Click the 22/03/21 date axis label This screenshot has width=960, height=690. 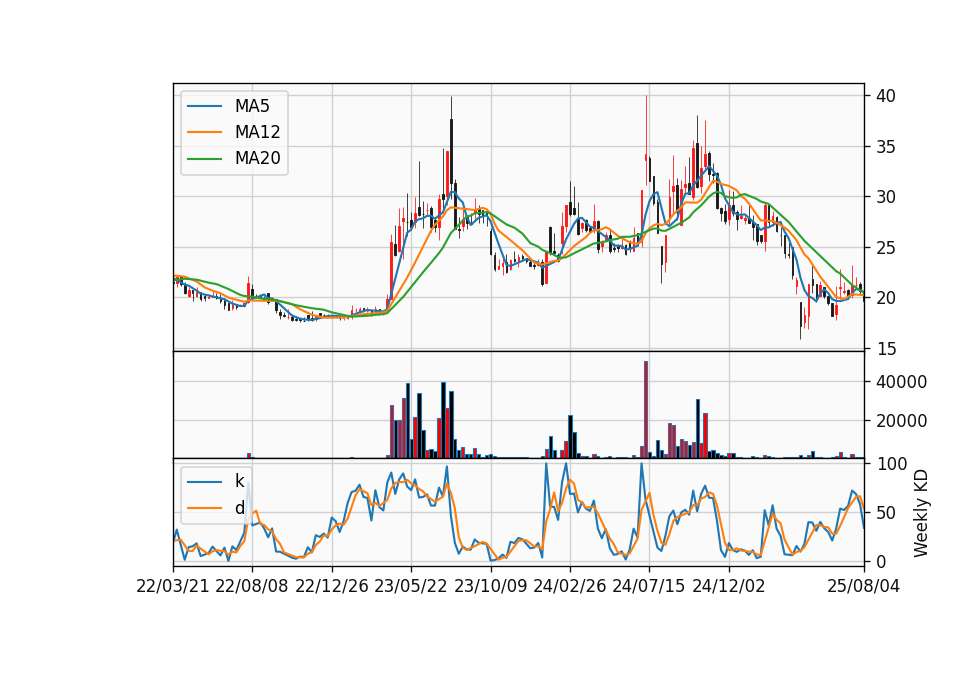point(173,586)
